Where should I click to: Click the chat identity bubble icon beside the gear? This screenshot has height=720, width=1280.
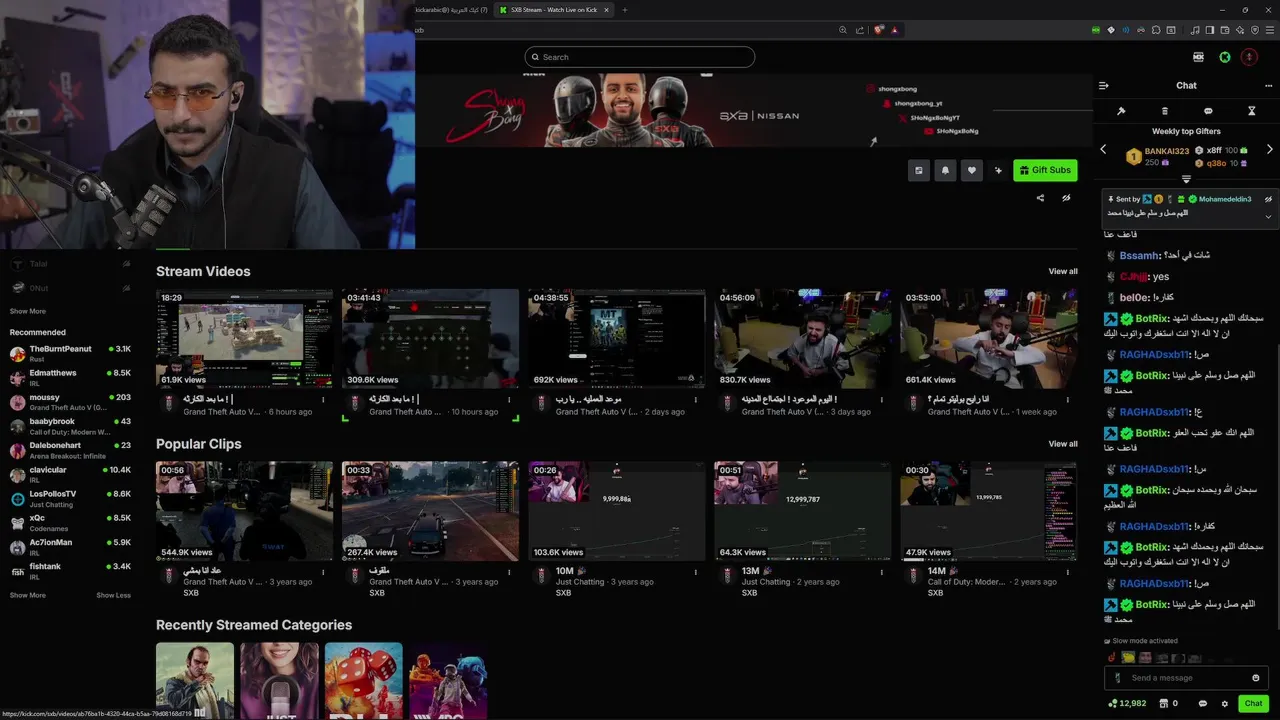[1202, 704]
